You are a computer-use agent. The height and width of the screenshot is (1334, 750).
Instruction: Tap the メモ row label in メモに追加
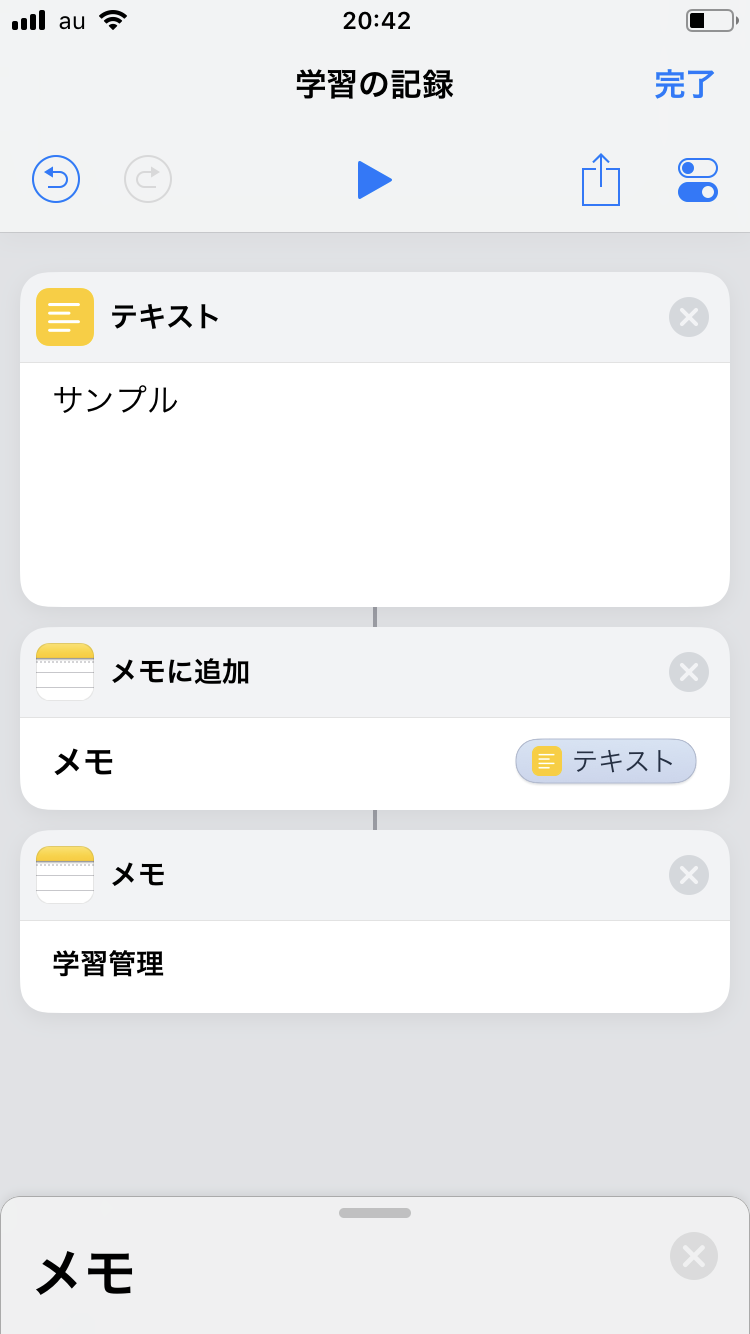pyautogui.click(x=84, y=763)
